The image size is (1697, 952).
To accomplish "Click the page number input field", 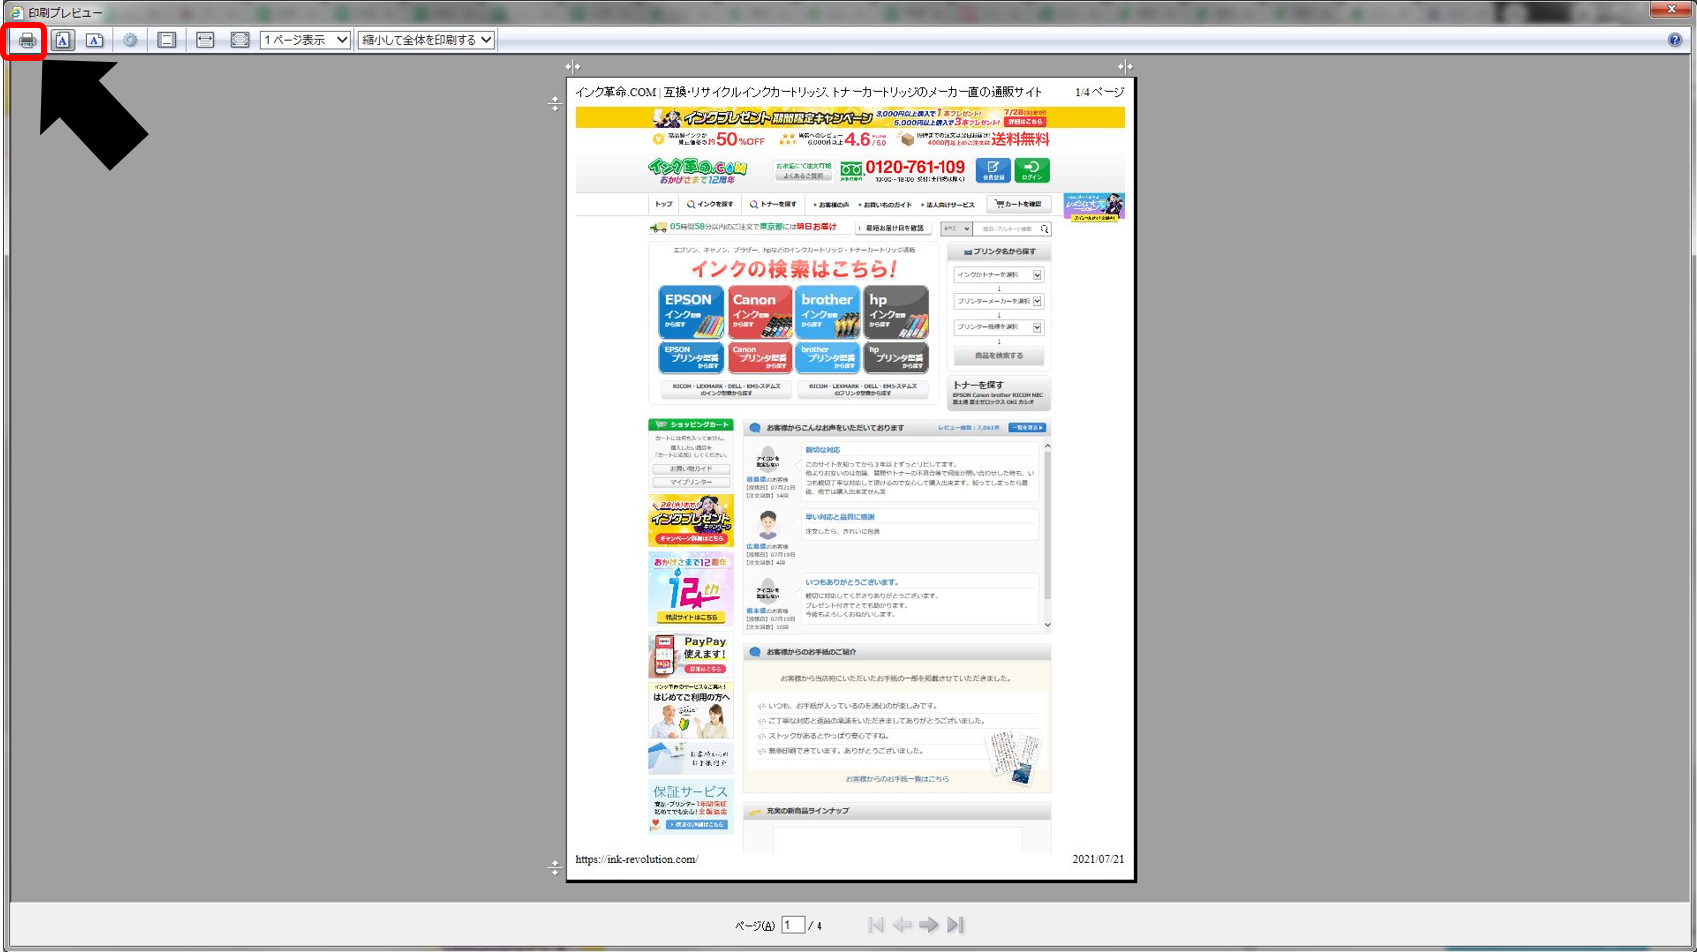I will pyautogui.click(x=793, y=925).
